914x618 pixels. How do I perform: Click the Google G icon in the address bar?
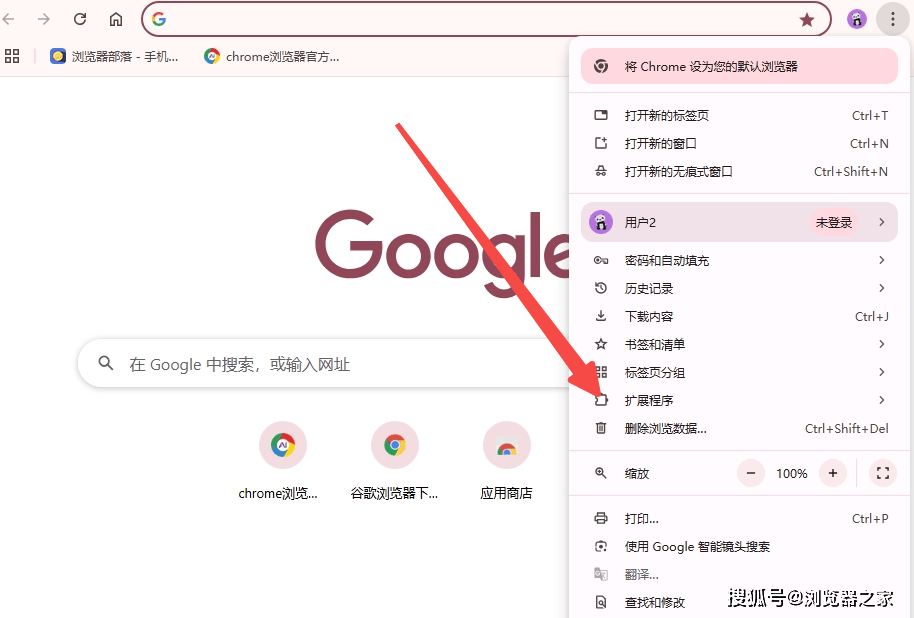(x=159, y=19)
